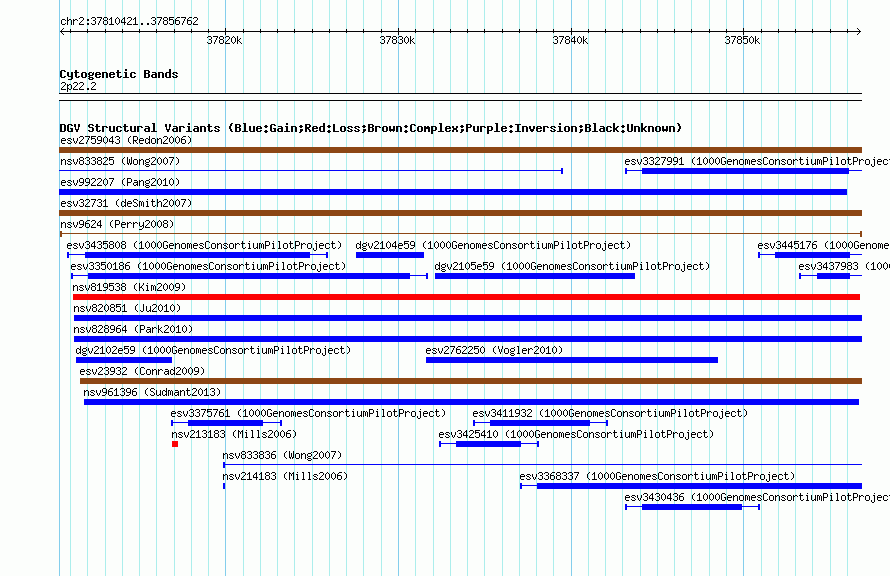Select the blue dgv2104e59 gain bar
Viewport: 890px width, 576px height.
[390, 255]
